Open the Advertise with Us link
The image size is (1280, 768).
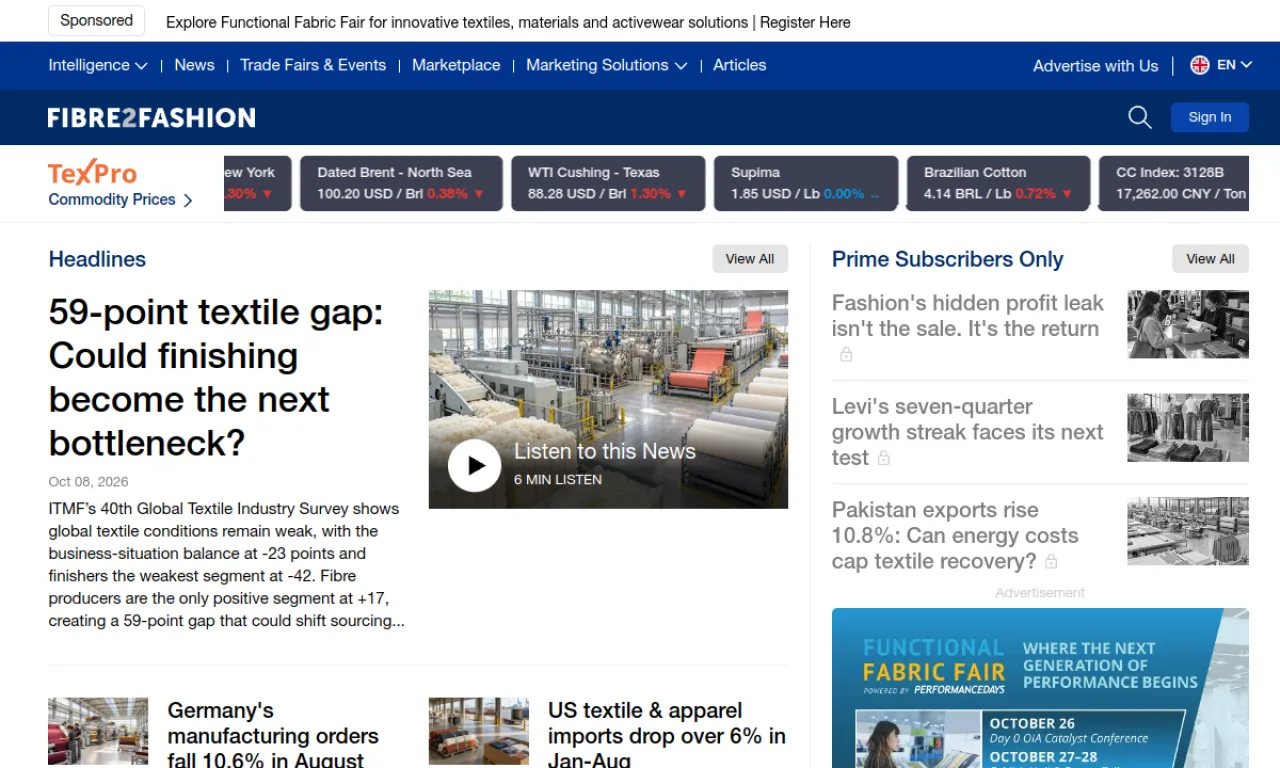[1095, 66]
